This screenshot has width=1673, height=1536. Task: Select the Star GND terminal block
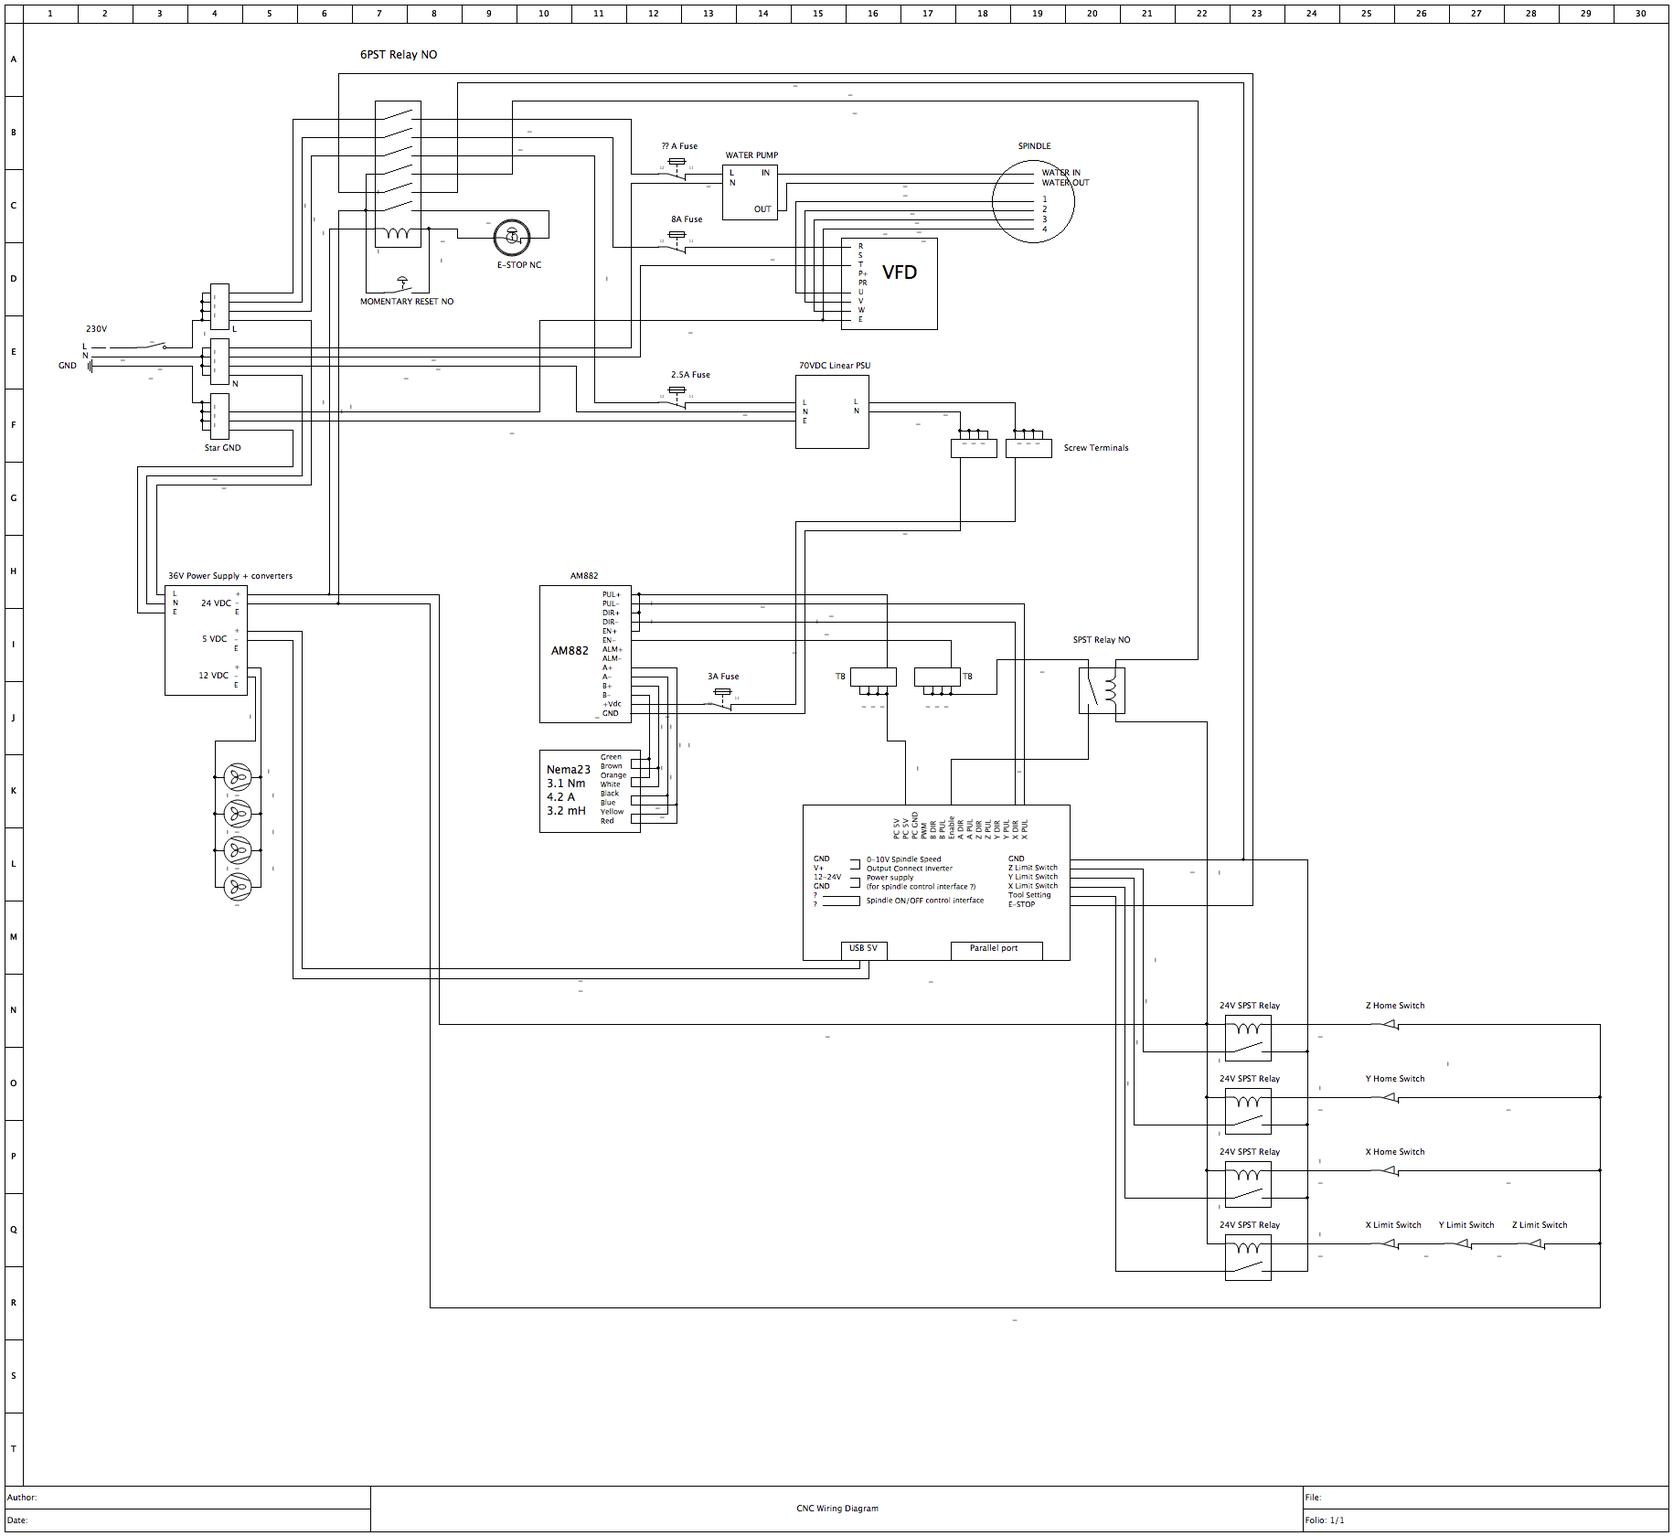pos(219,417)
